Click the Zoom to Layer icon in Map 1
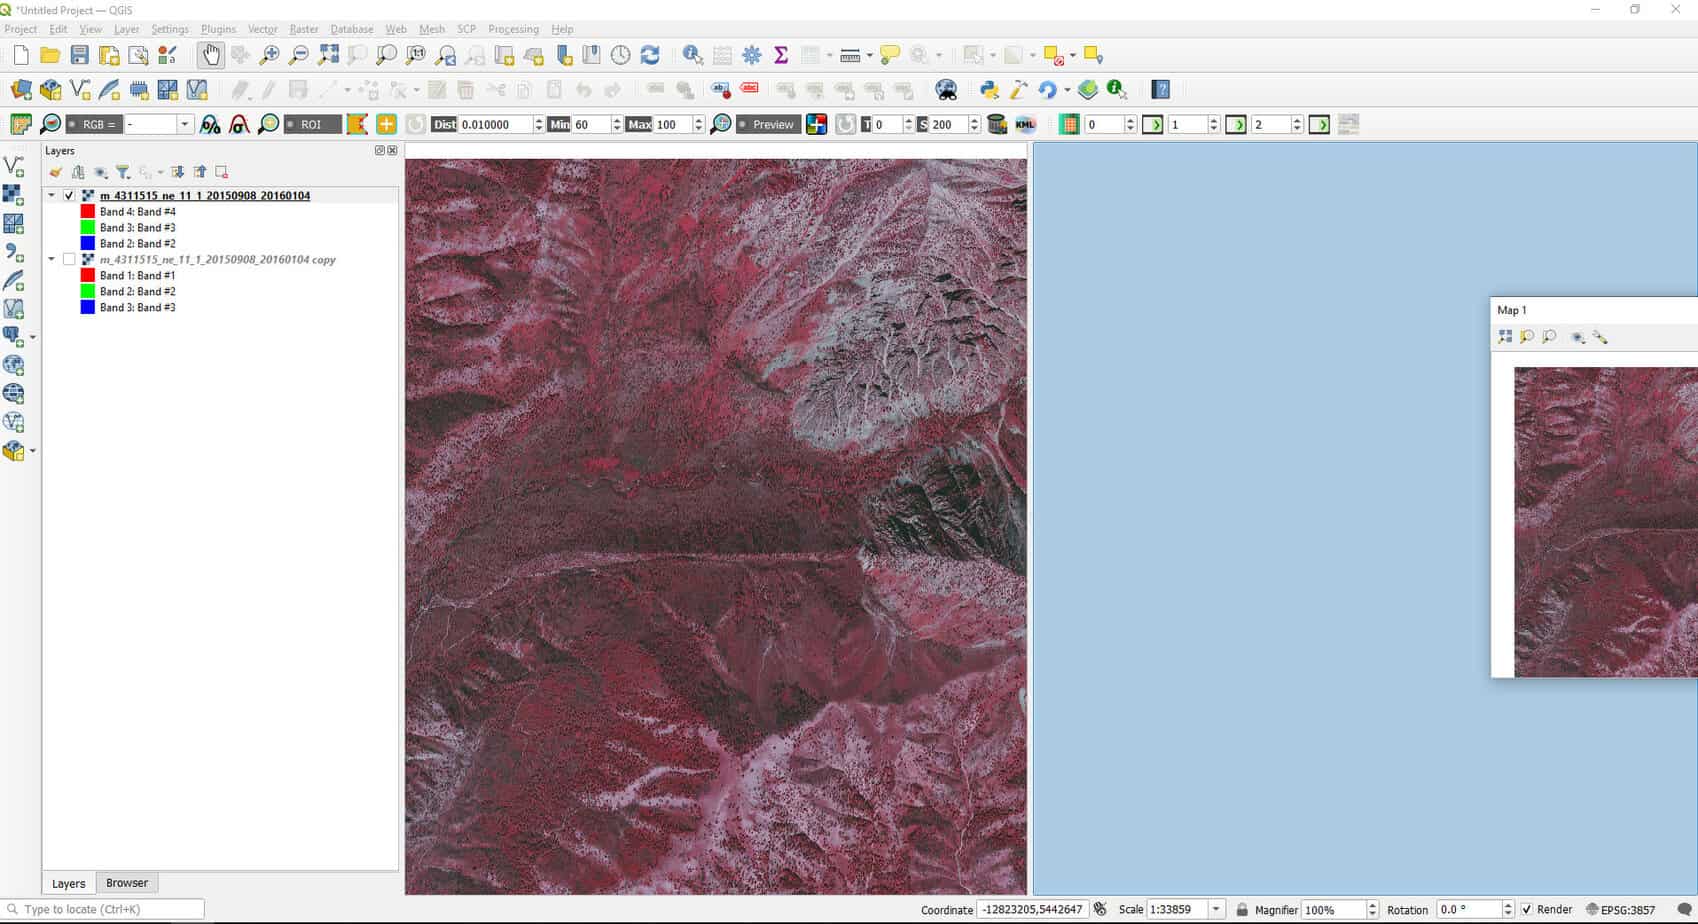 (x=1503, y=337)
